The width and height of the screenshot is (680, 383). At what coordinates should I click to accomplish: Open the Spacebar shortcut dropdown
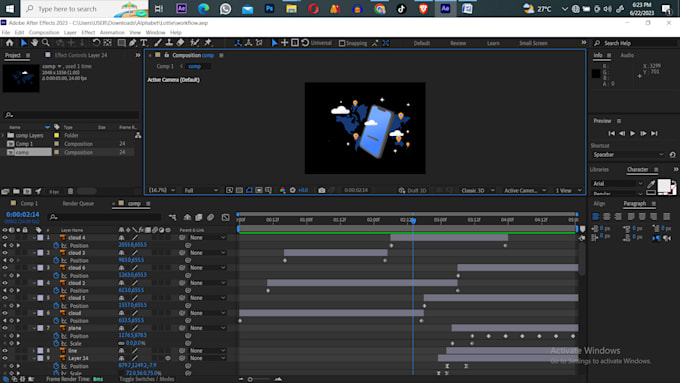click(x=628, y=155)
